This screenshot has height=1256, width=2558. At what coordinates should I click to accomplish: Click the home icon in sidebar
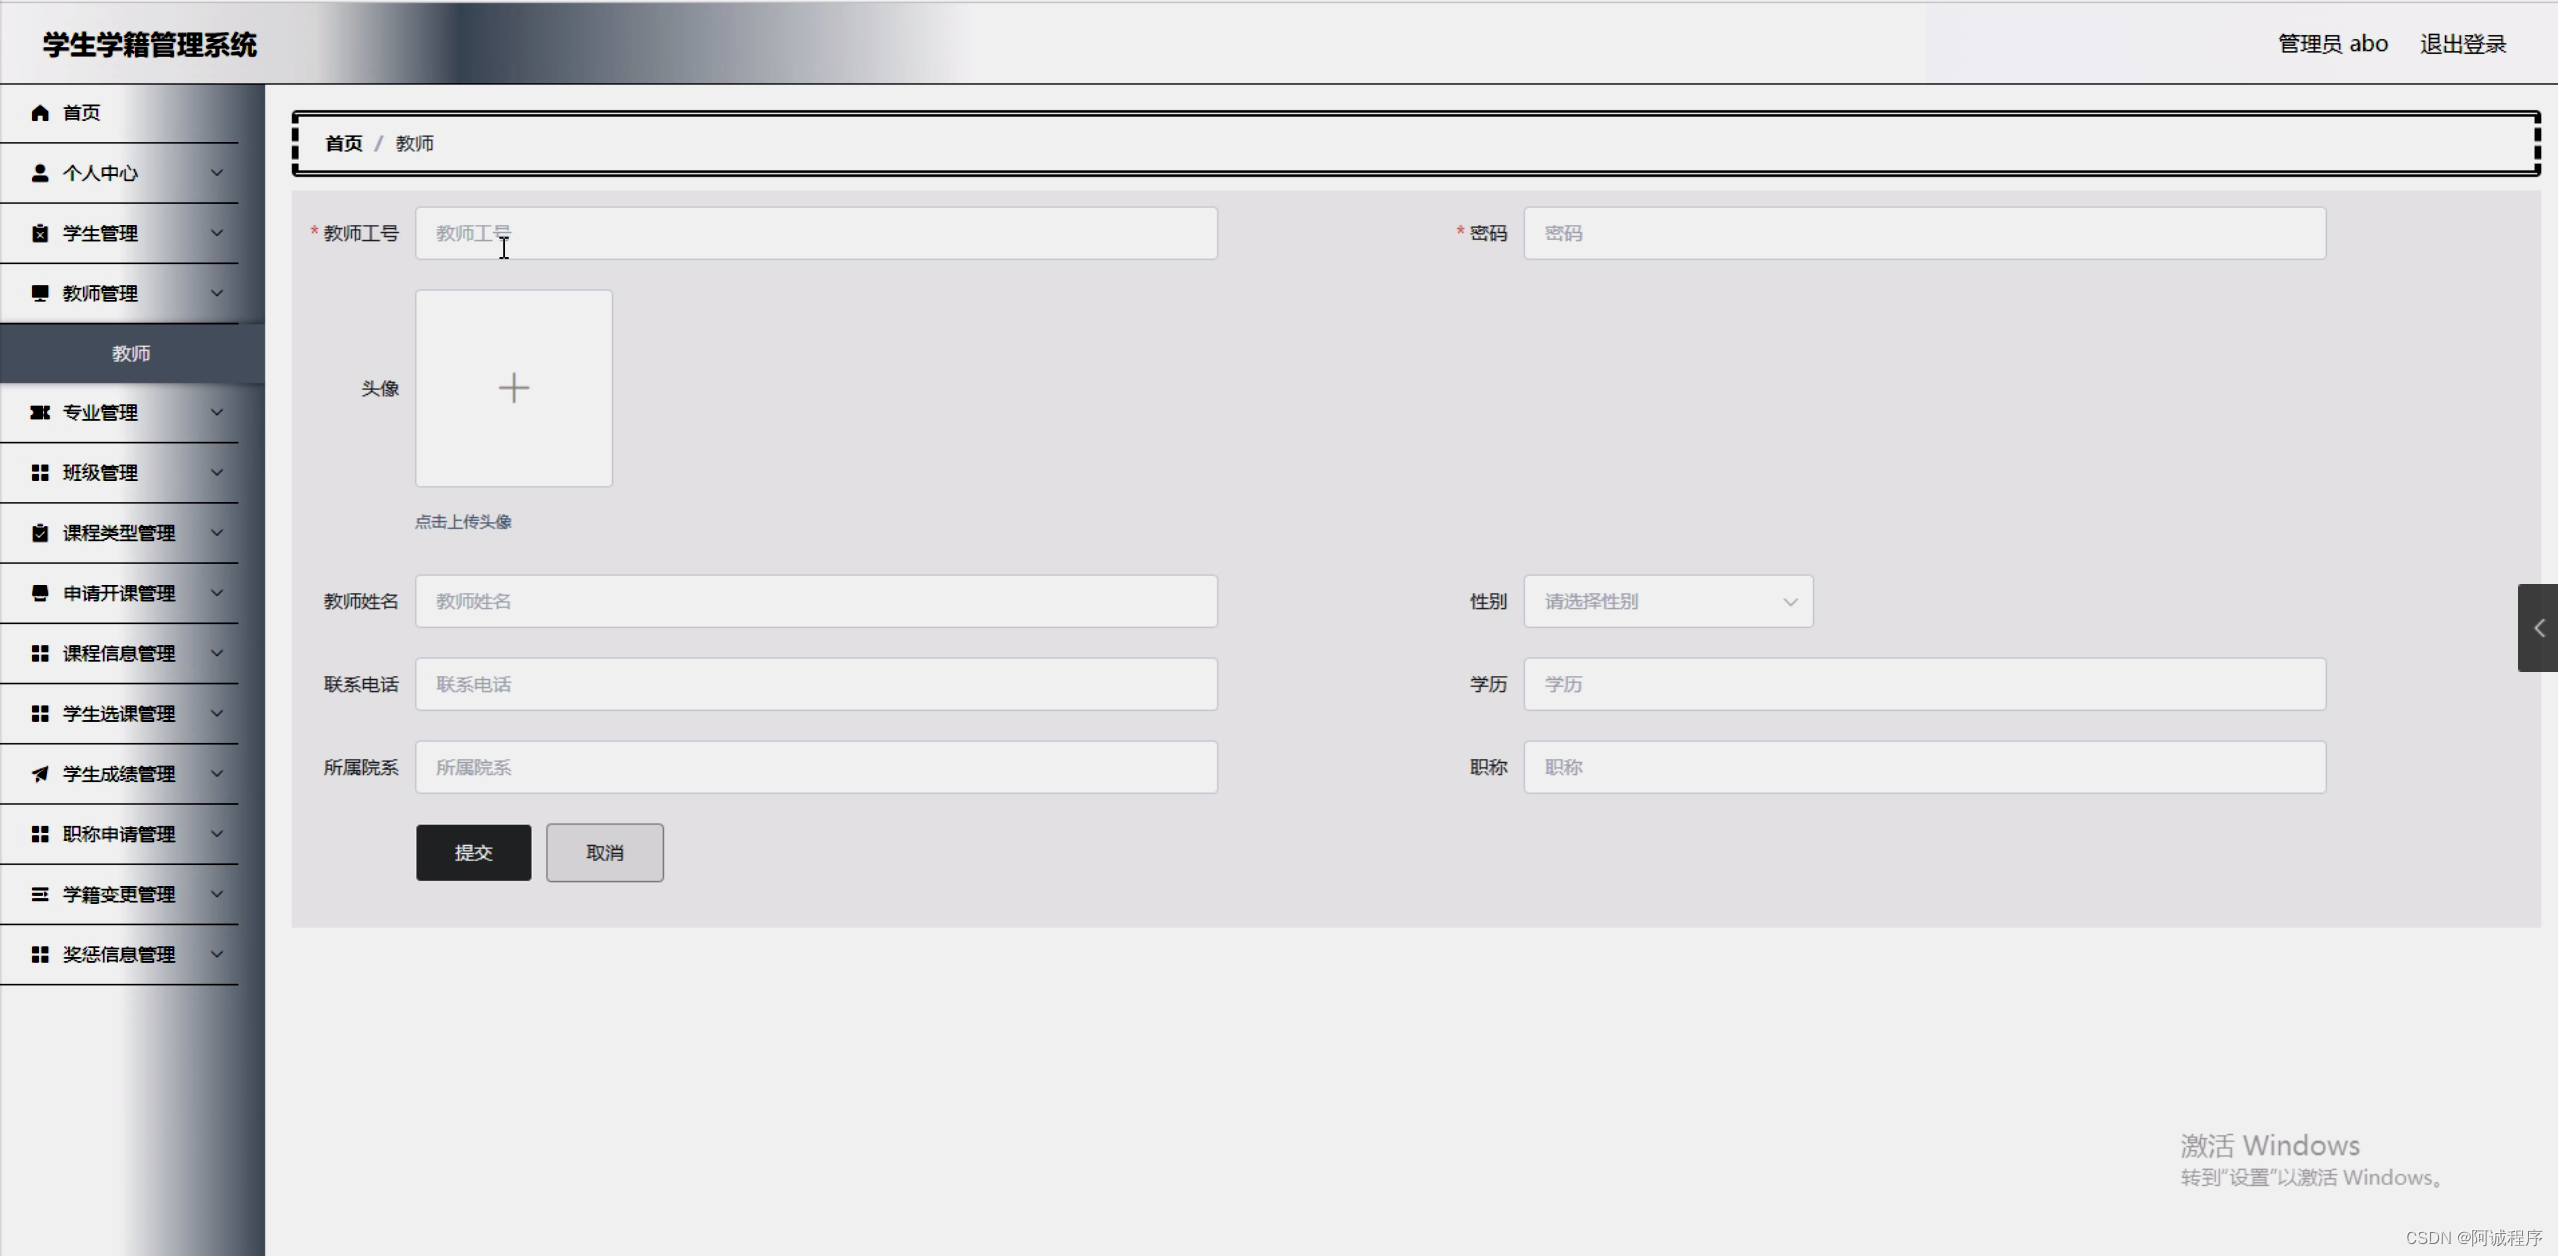[x=40, y=113]
